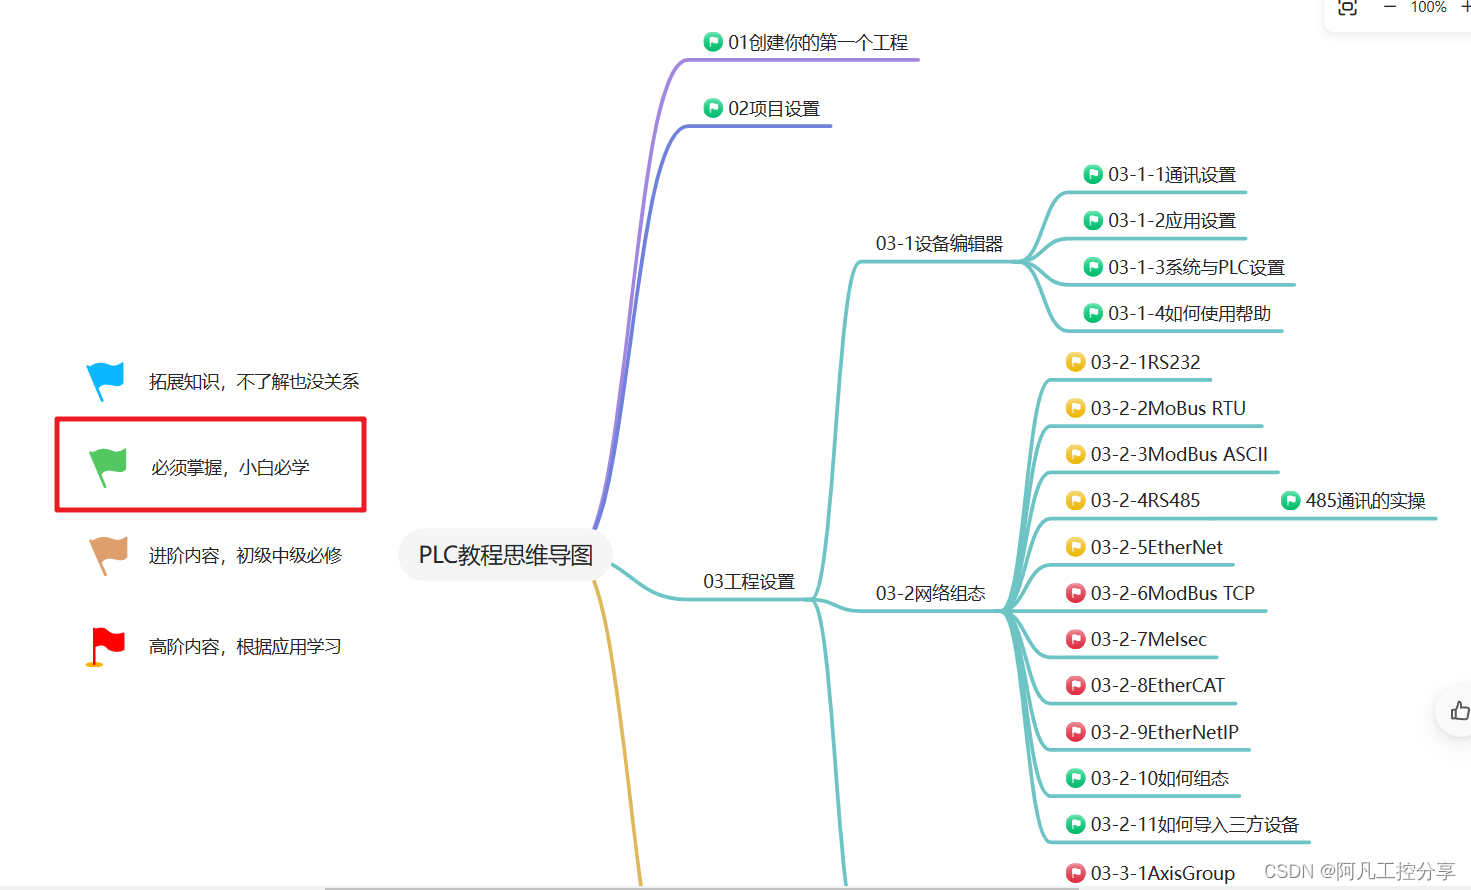The image size is (1471, 890).
Task: Click the red legend flag for 高阶内容
Action: (105, 646)
